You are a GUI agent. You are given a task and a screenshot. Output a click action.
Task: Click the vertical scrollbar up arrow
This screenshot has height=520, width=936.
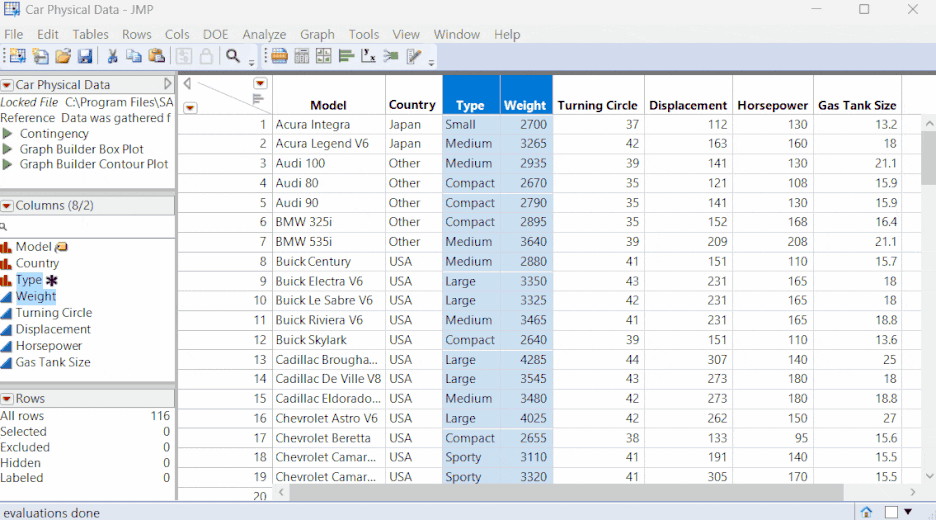point(929,123)
